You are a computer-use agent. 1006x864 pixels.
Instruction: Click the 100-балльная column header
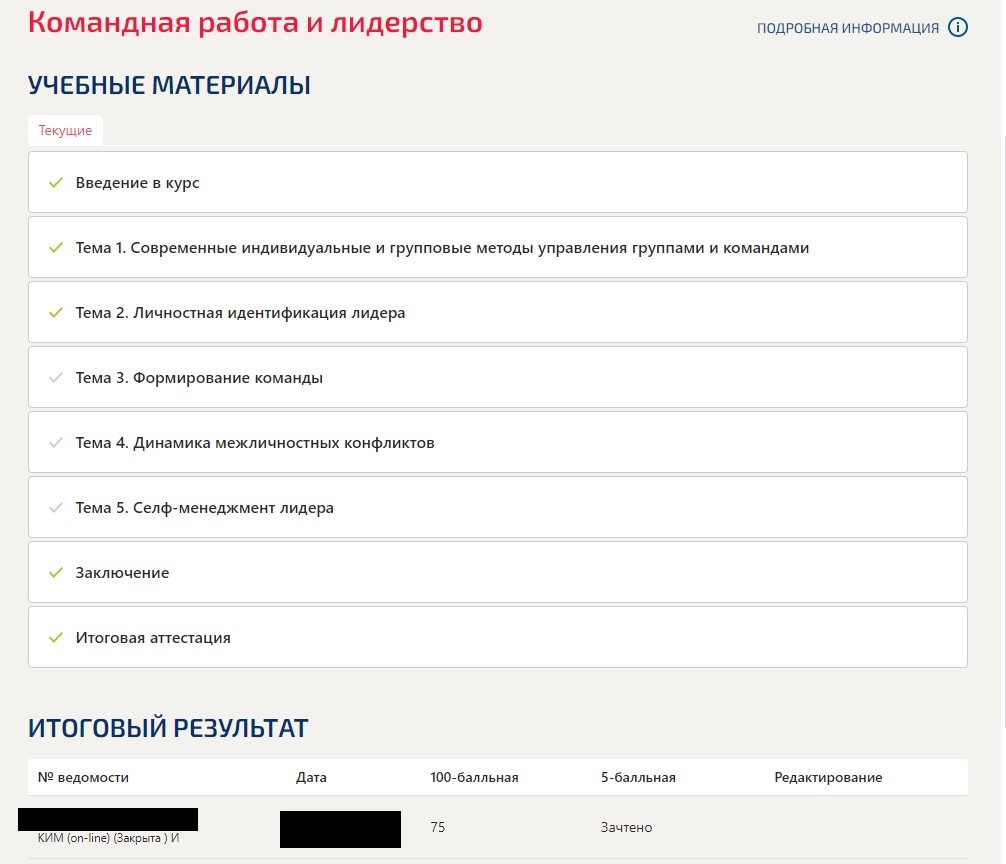pos(474,777)
